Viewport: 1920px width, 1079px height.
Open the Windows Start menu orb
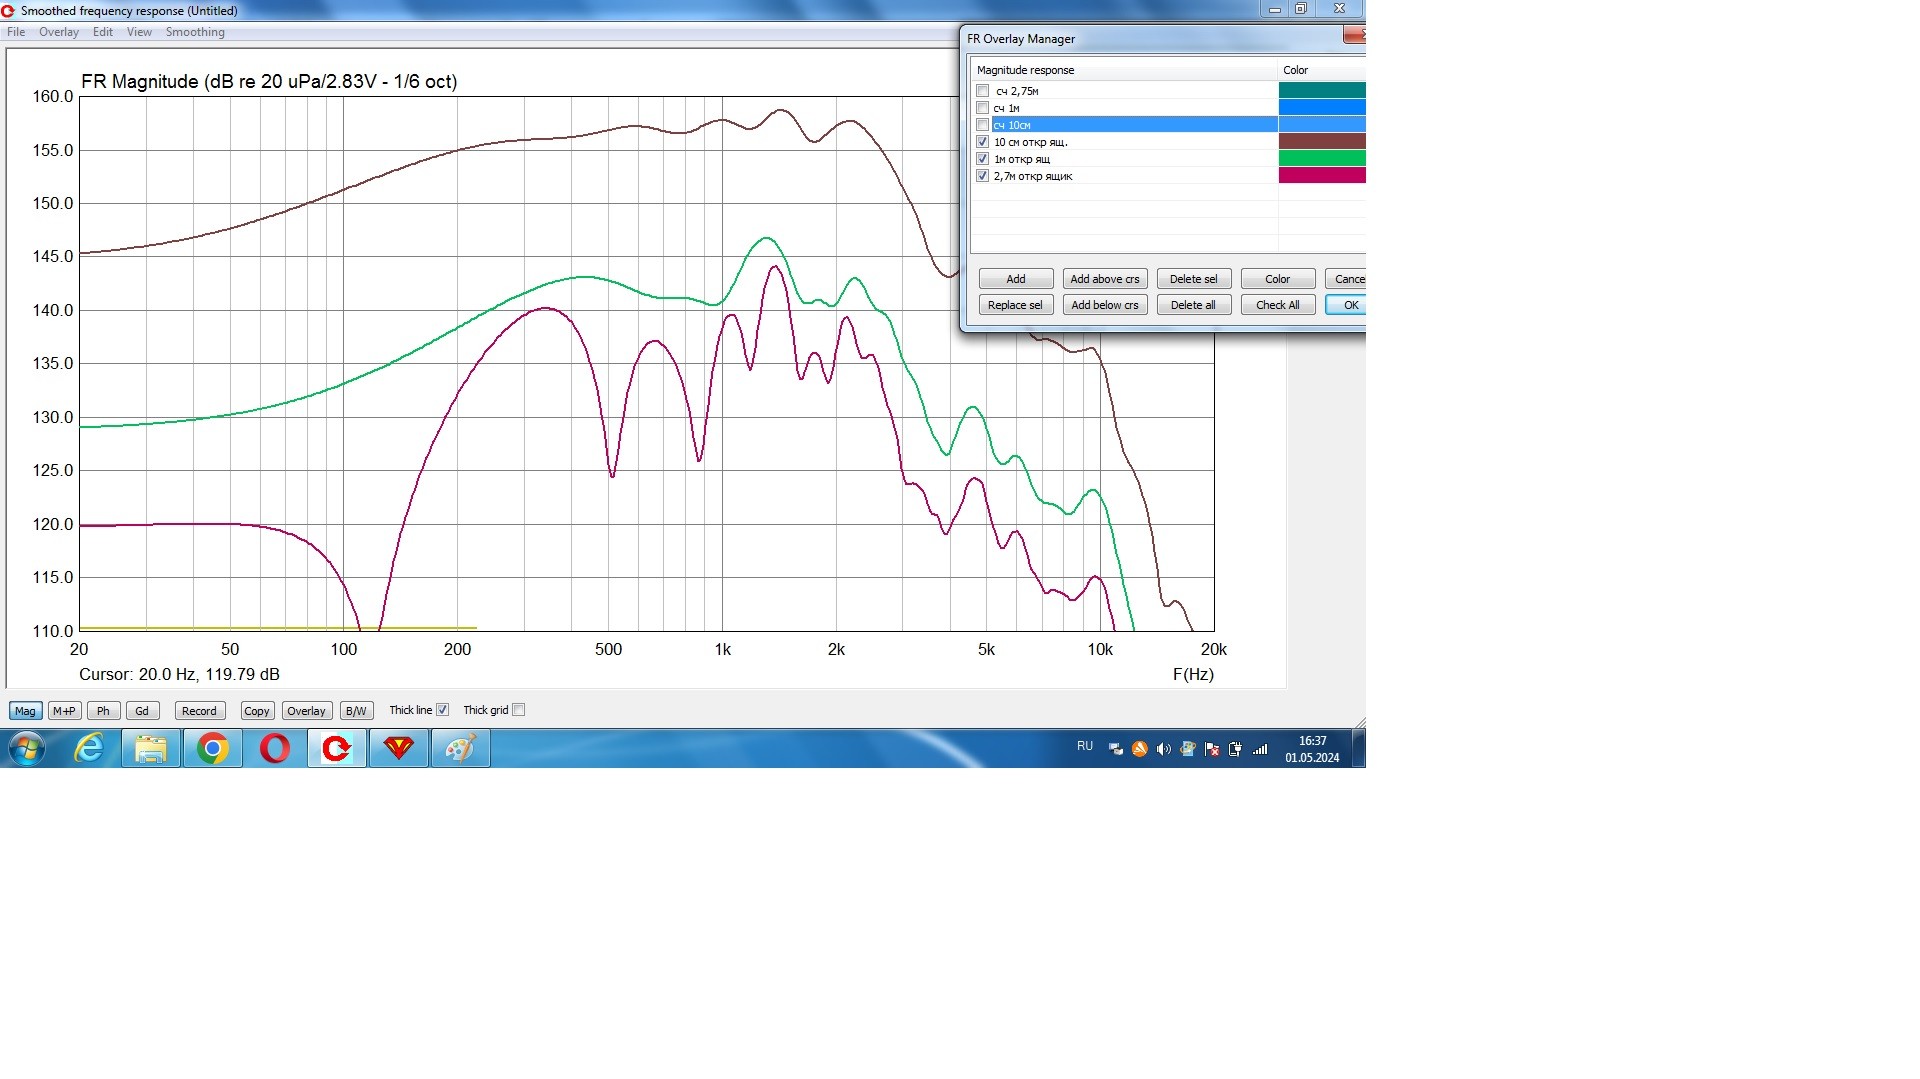point(27,748)
